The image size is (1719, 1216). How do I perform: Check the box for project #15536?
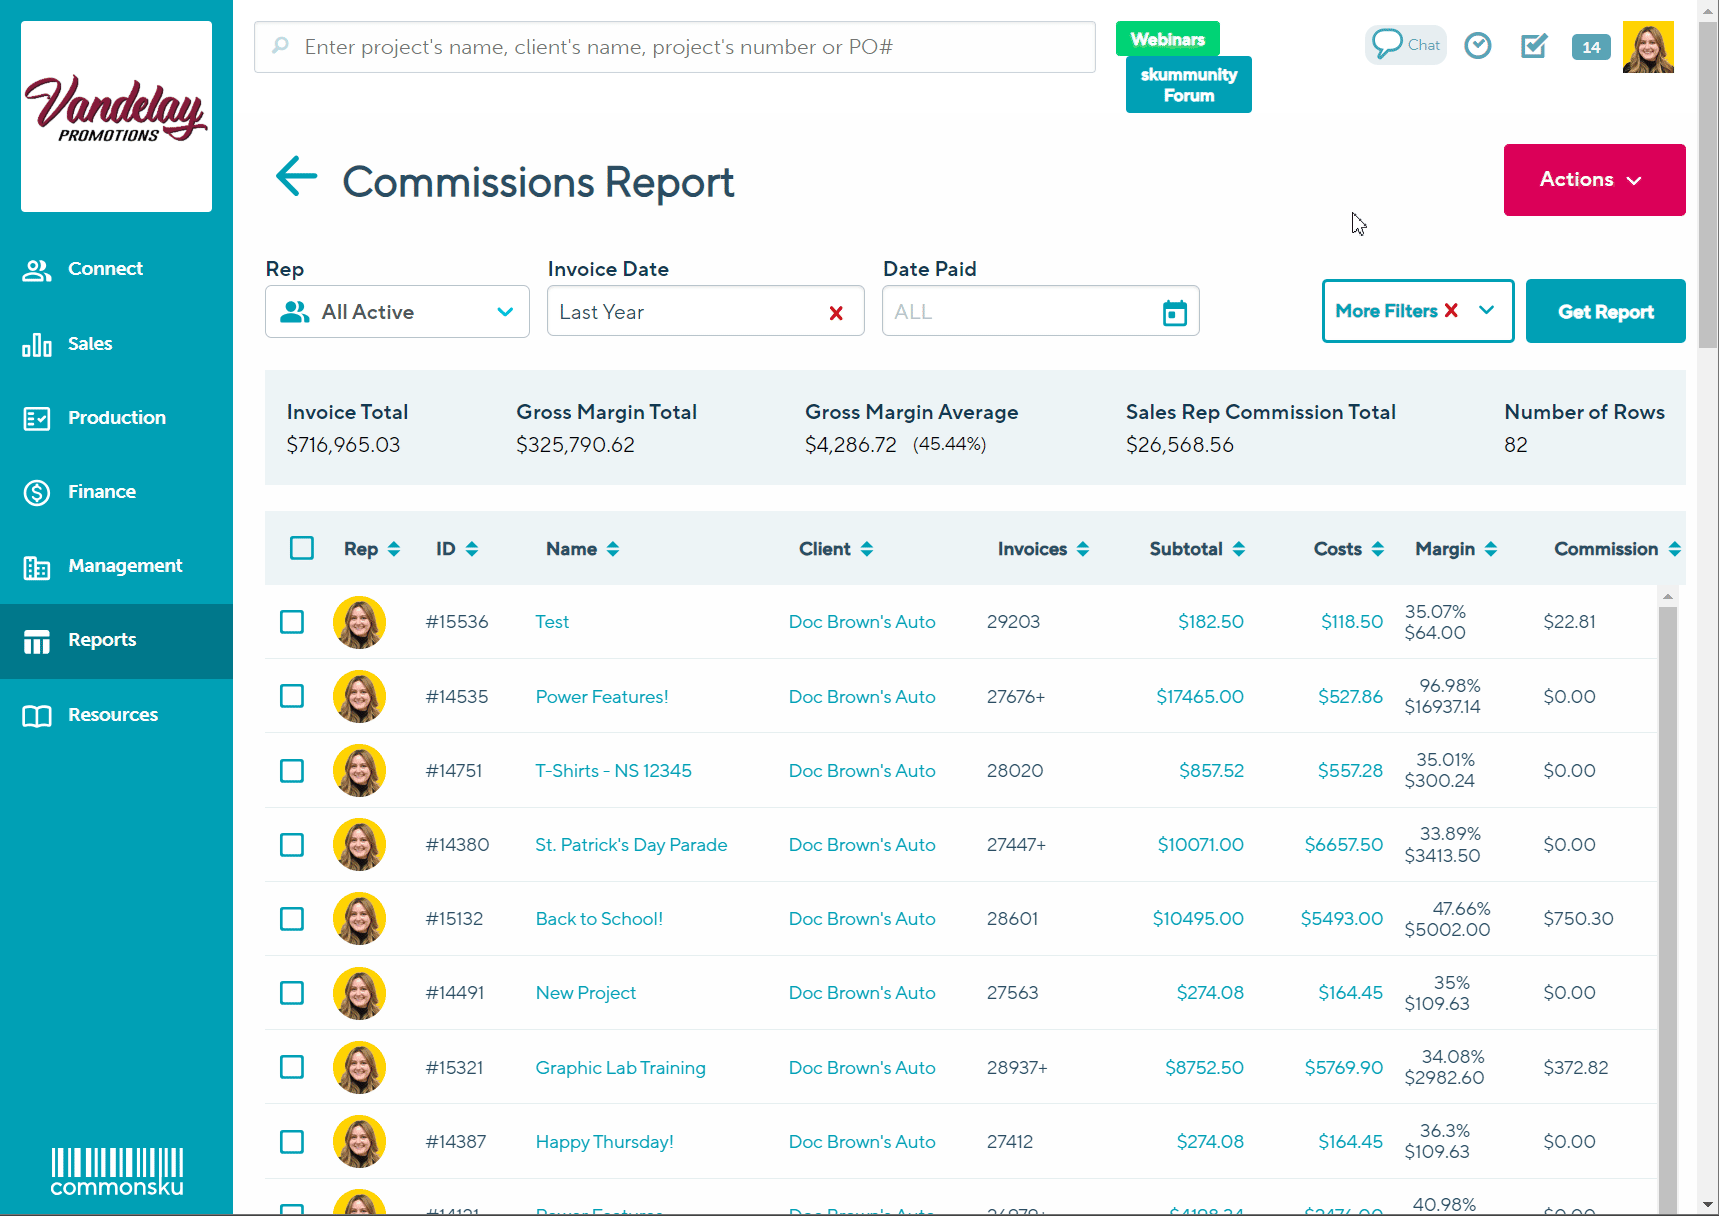pyautogui.click(x=292, y=622)
